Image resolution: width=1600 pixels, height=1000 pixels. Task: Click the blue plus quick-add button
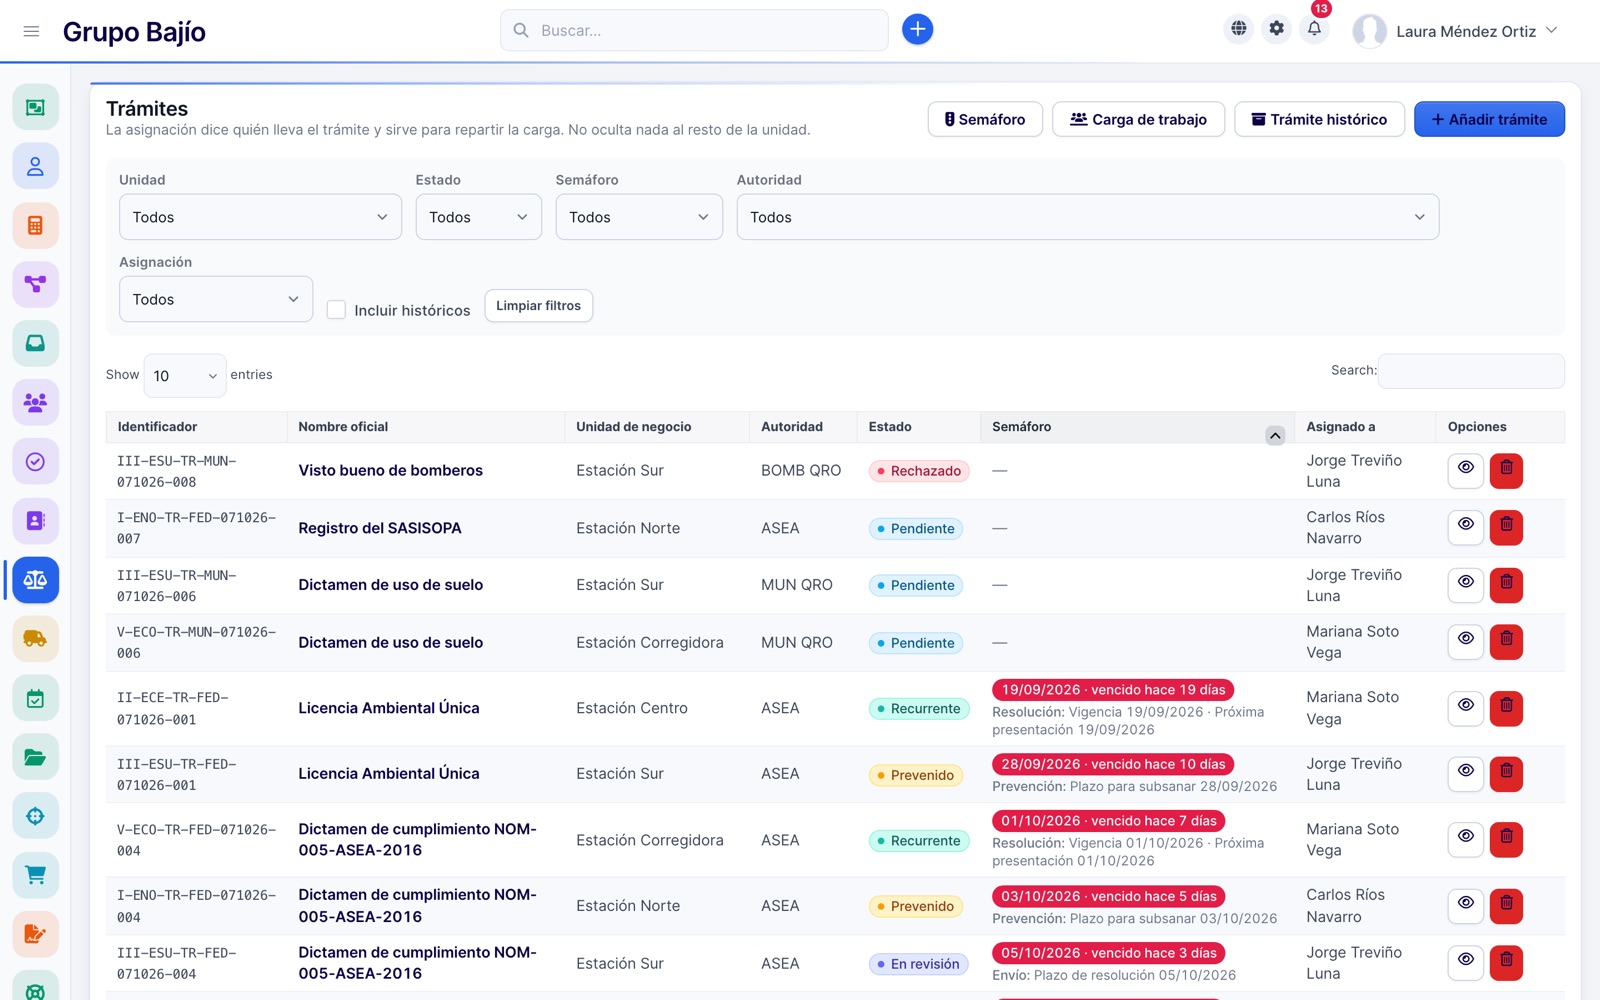(x=917, y=30)
